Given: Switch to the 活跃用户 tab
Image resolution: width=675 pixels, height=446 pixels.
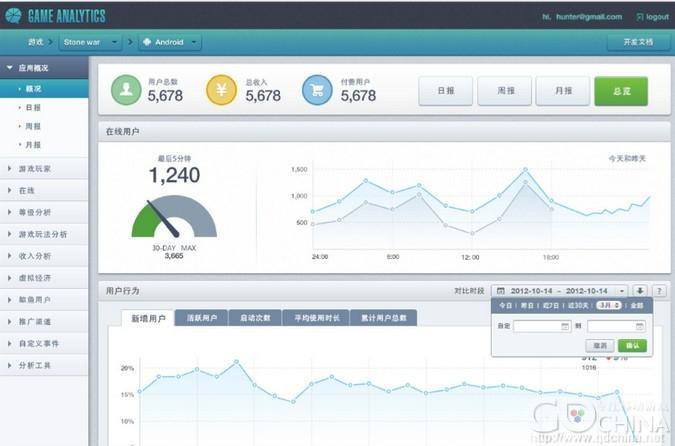Looking at the screenshot, I should (201, 318).
